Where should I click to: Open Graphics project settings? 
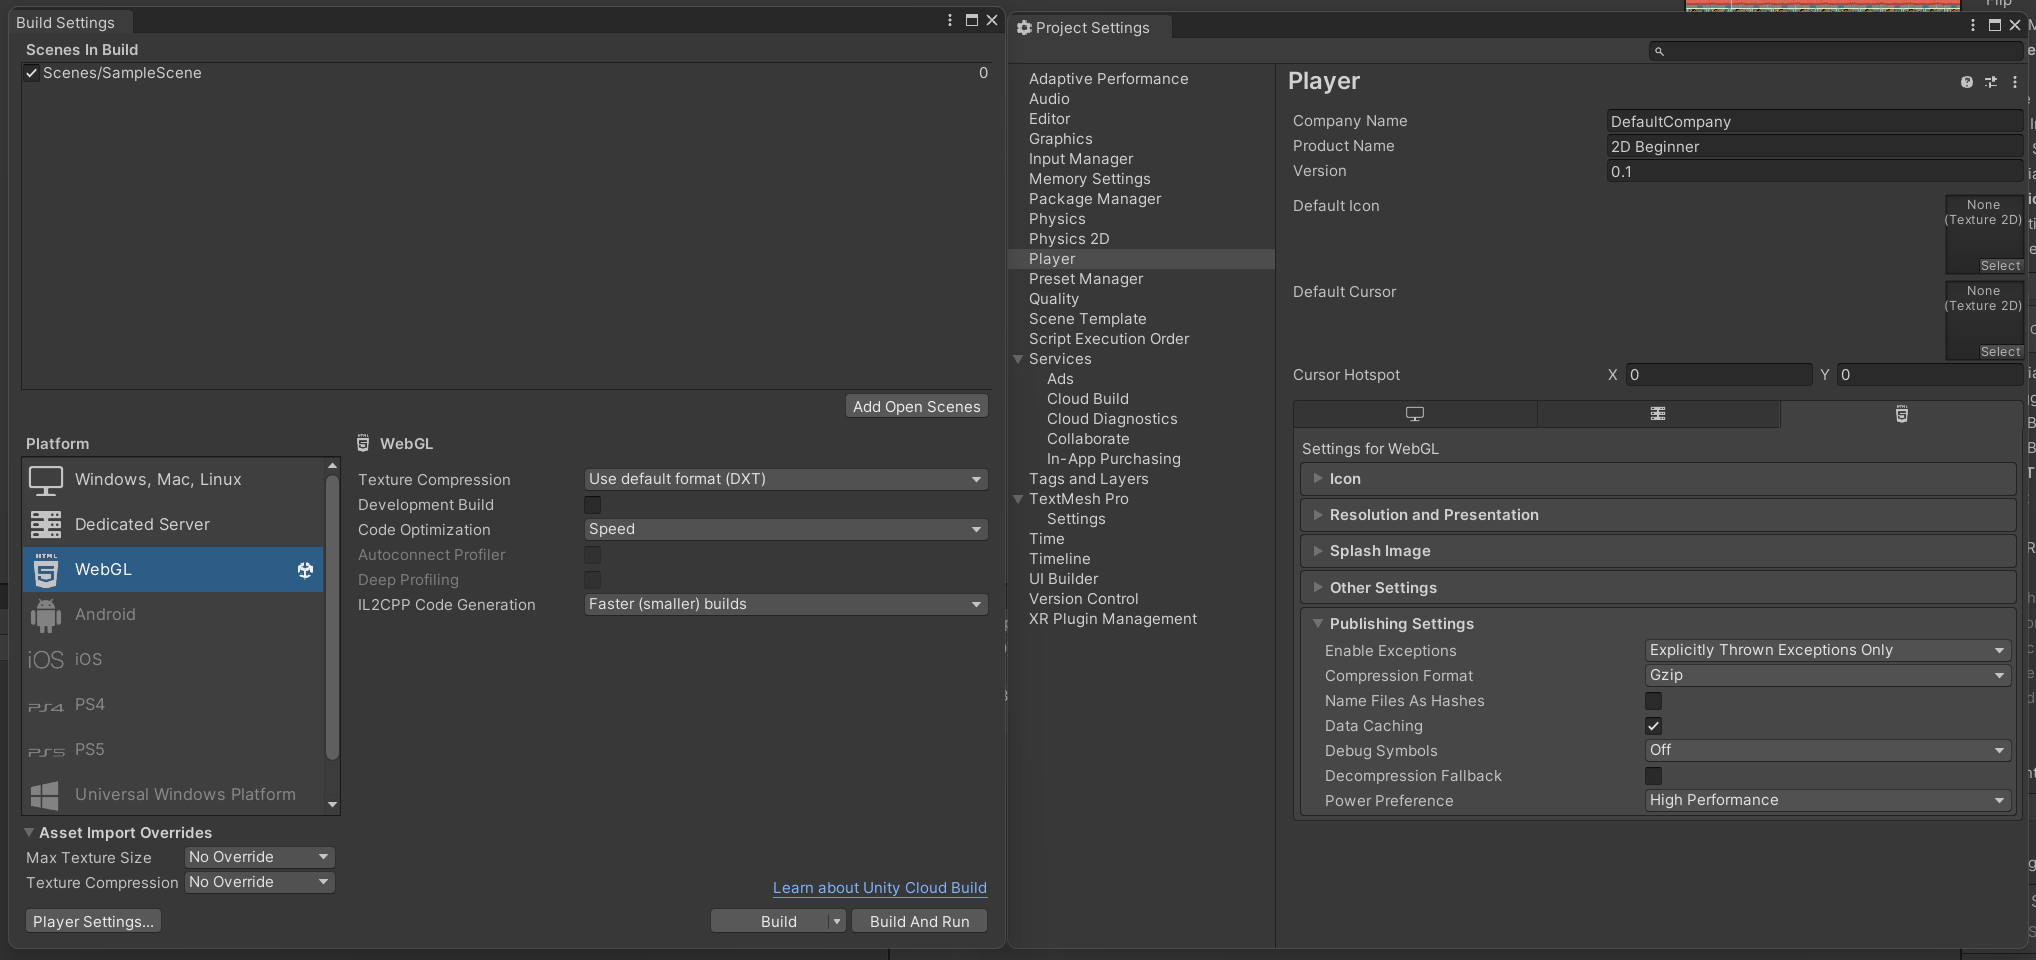[x=1061, y=139]
